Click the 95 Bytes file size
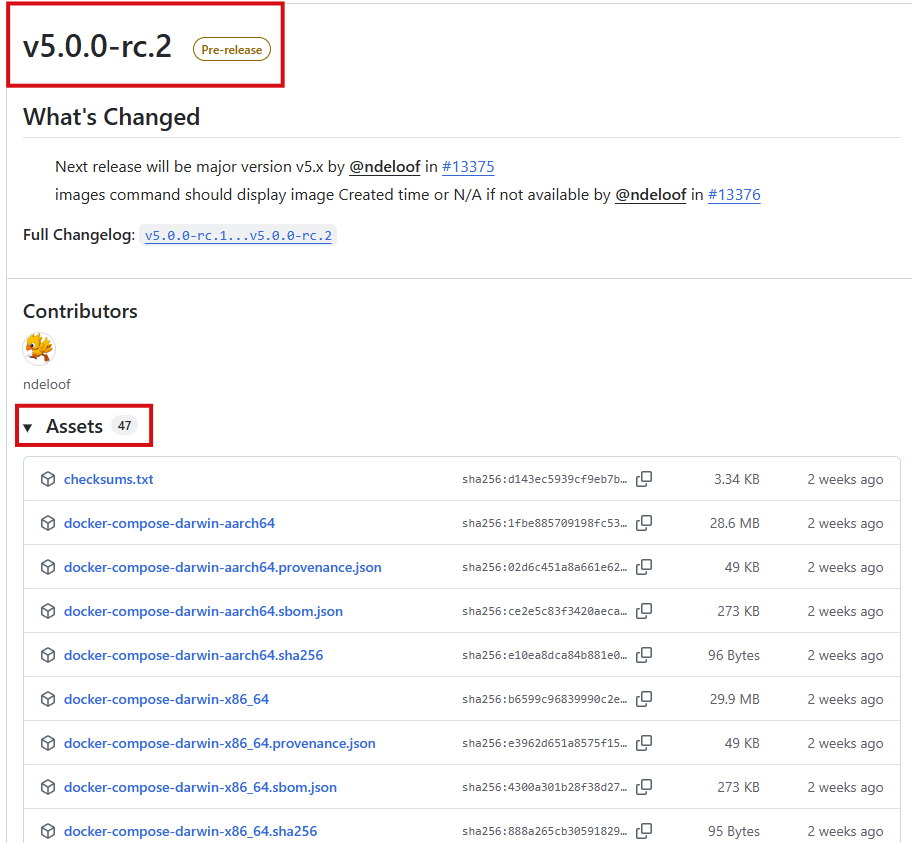This screenshot has height=843, width=912. [734, 831]
